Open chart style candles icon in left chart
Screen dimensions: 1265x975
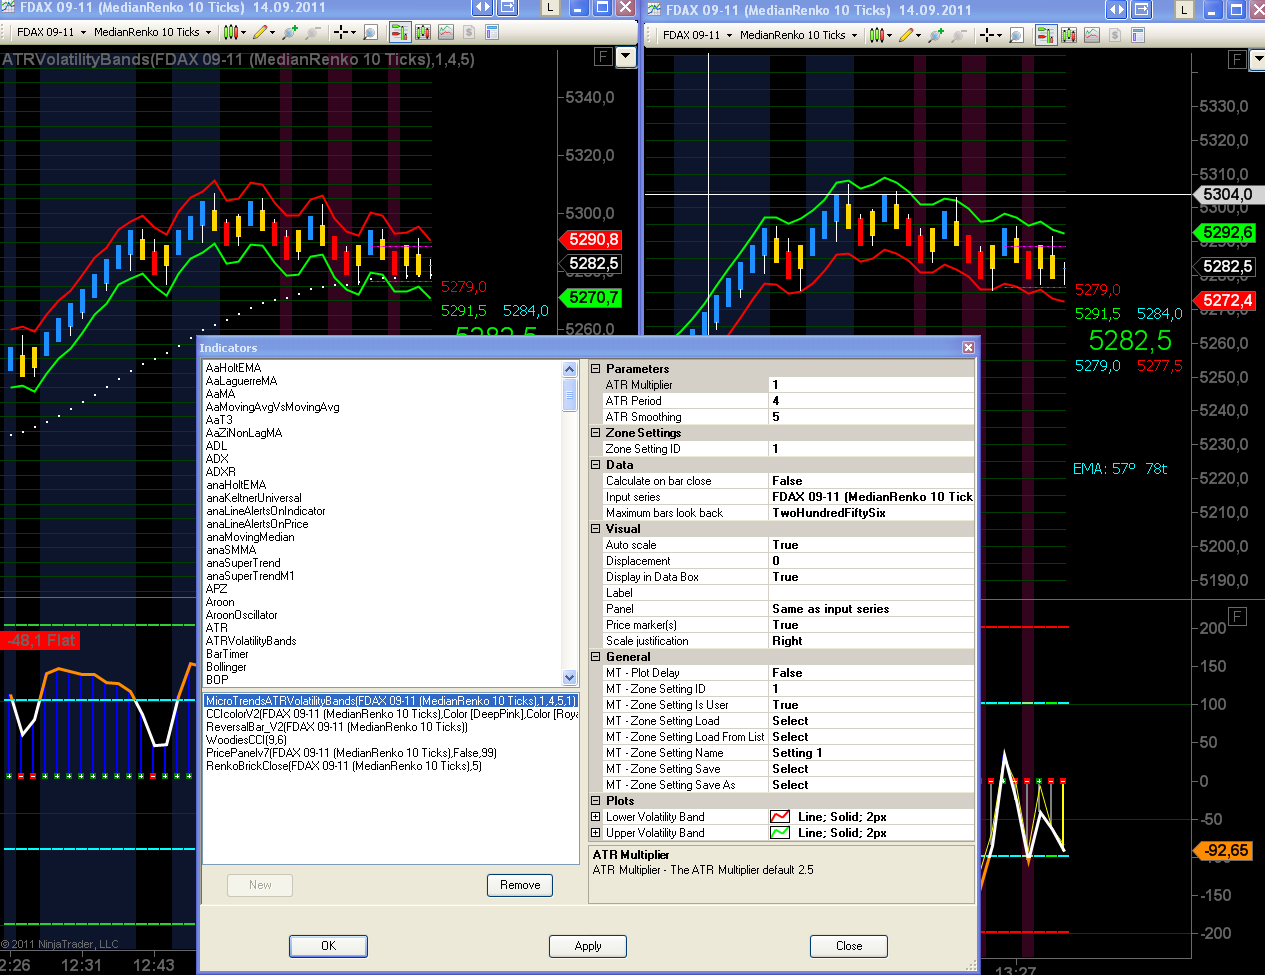(231, 32)
